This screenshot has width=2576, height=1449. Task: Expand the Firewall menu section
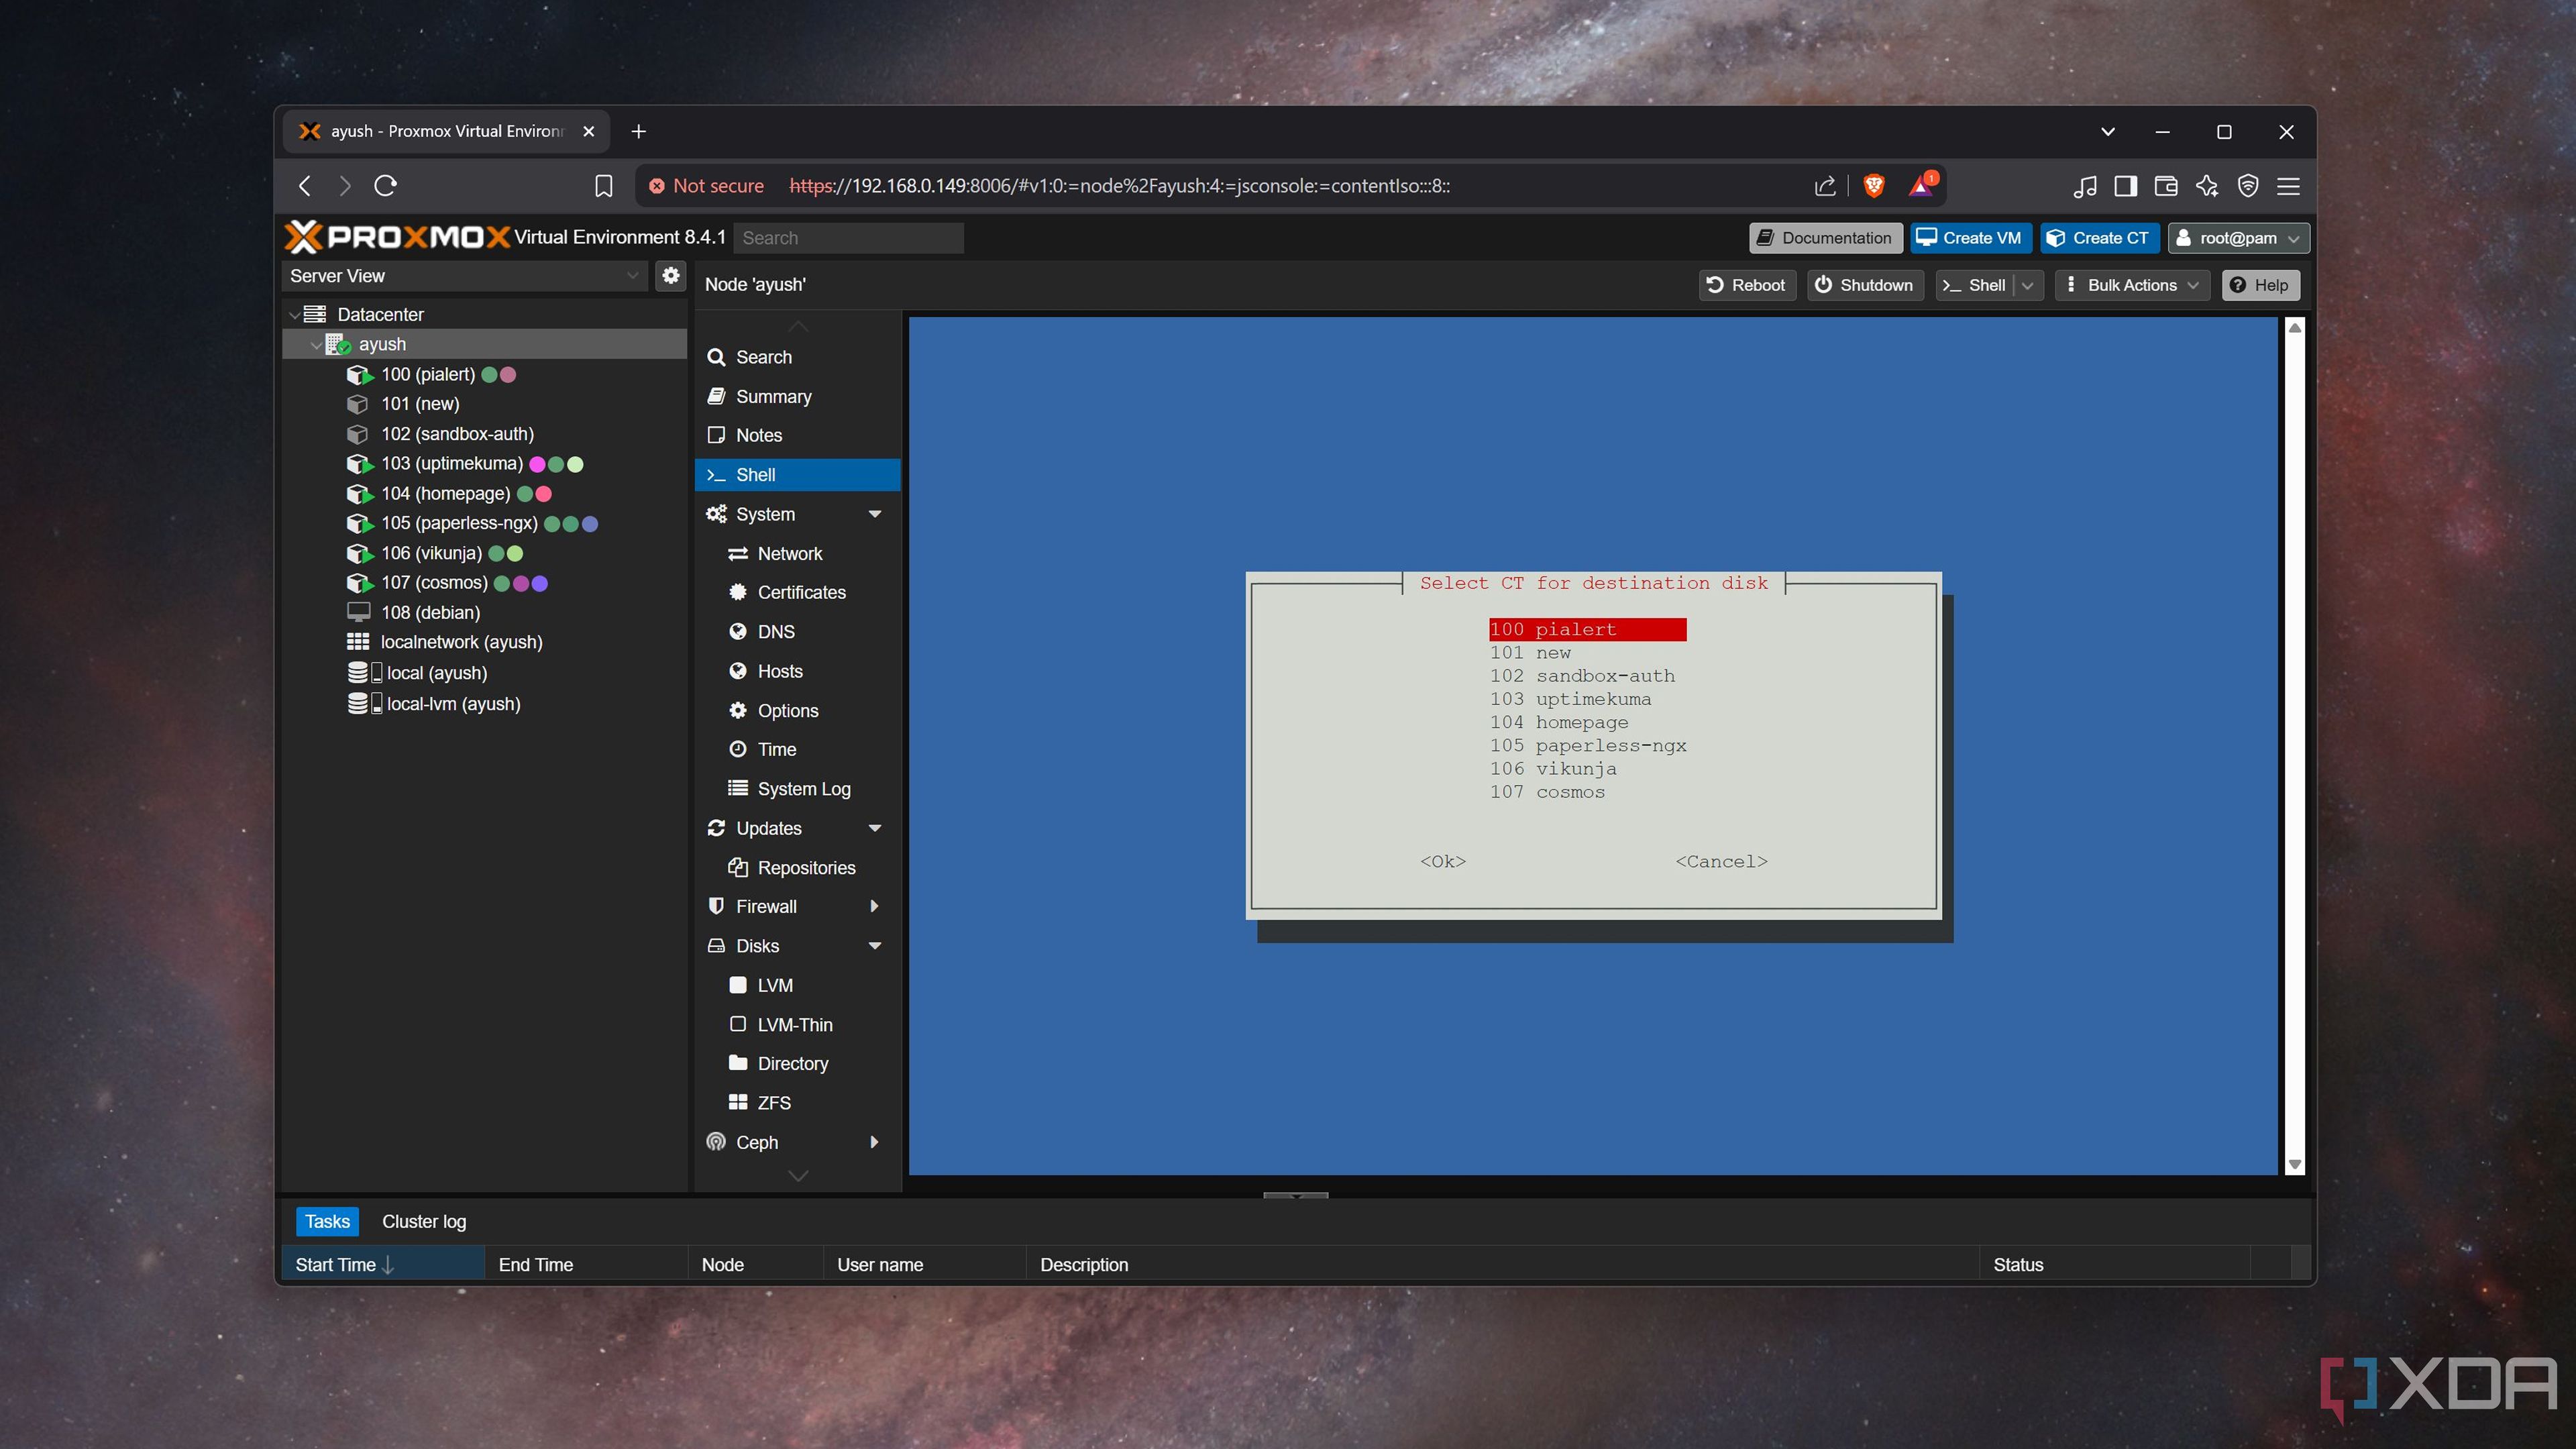click(x=875, y=906)
